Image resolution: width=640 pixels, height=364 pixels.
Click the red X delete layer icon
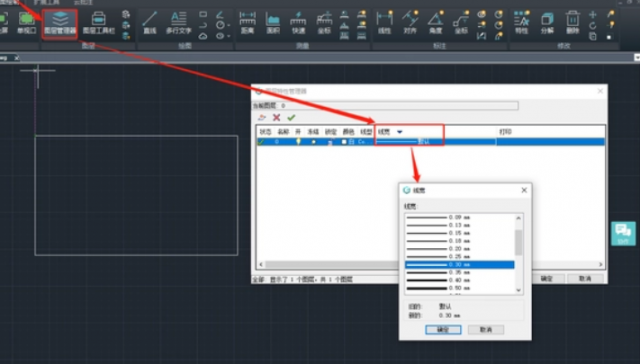[x=276, y=118]
